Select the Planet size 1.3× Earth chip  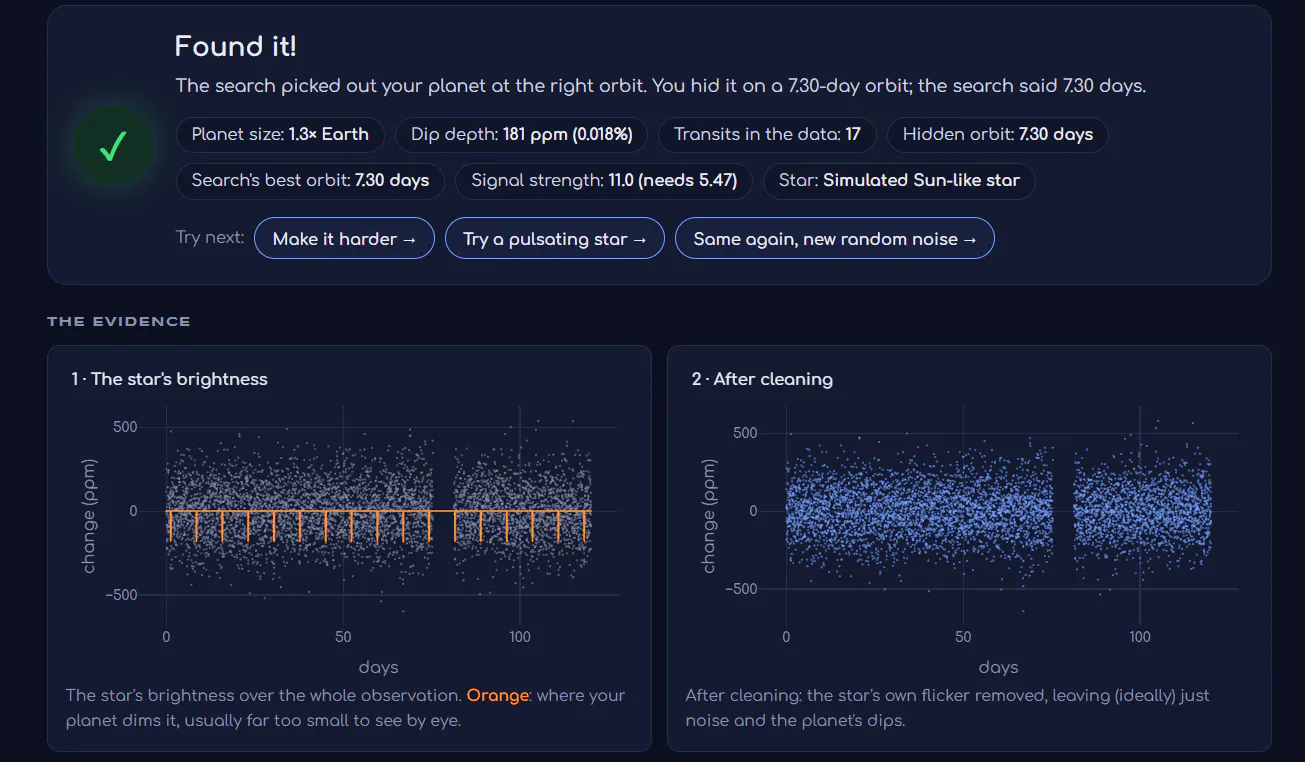coord(280,134)
